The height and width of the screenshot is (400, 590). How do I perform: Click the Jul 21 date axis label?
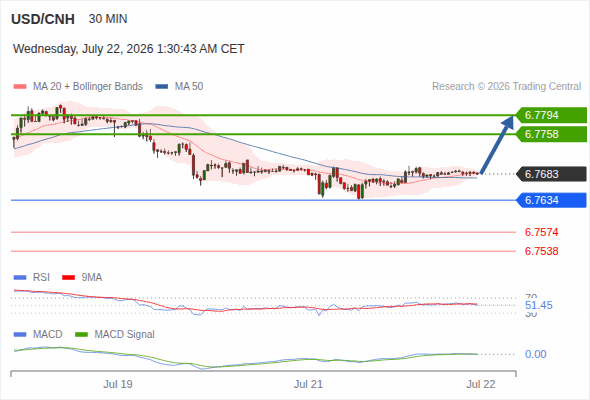click(308, 384)
